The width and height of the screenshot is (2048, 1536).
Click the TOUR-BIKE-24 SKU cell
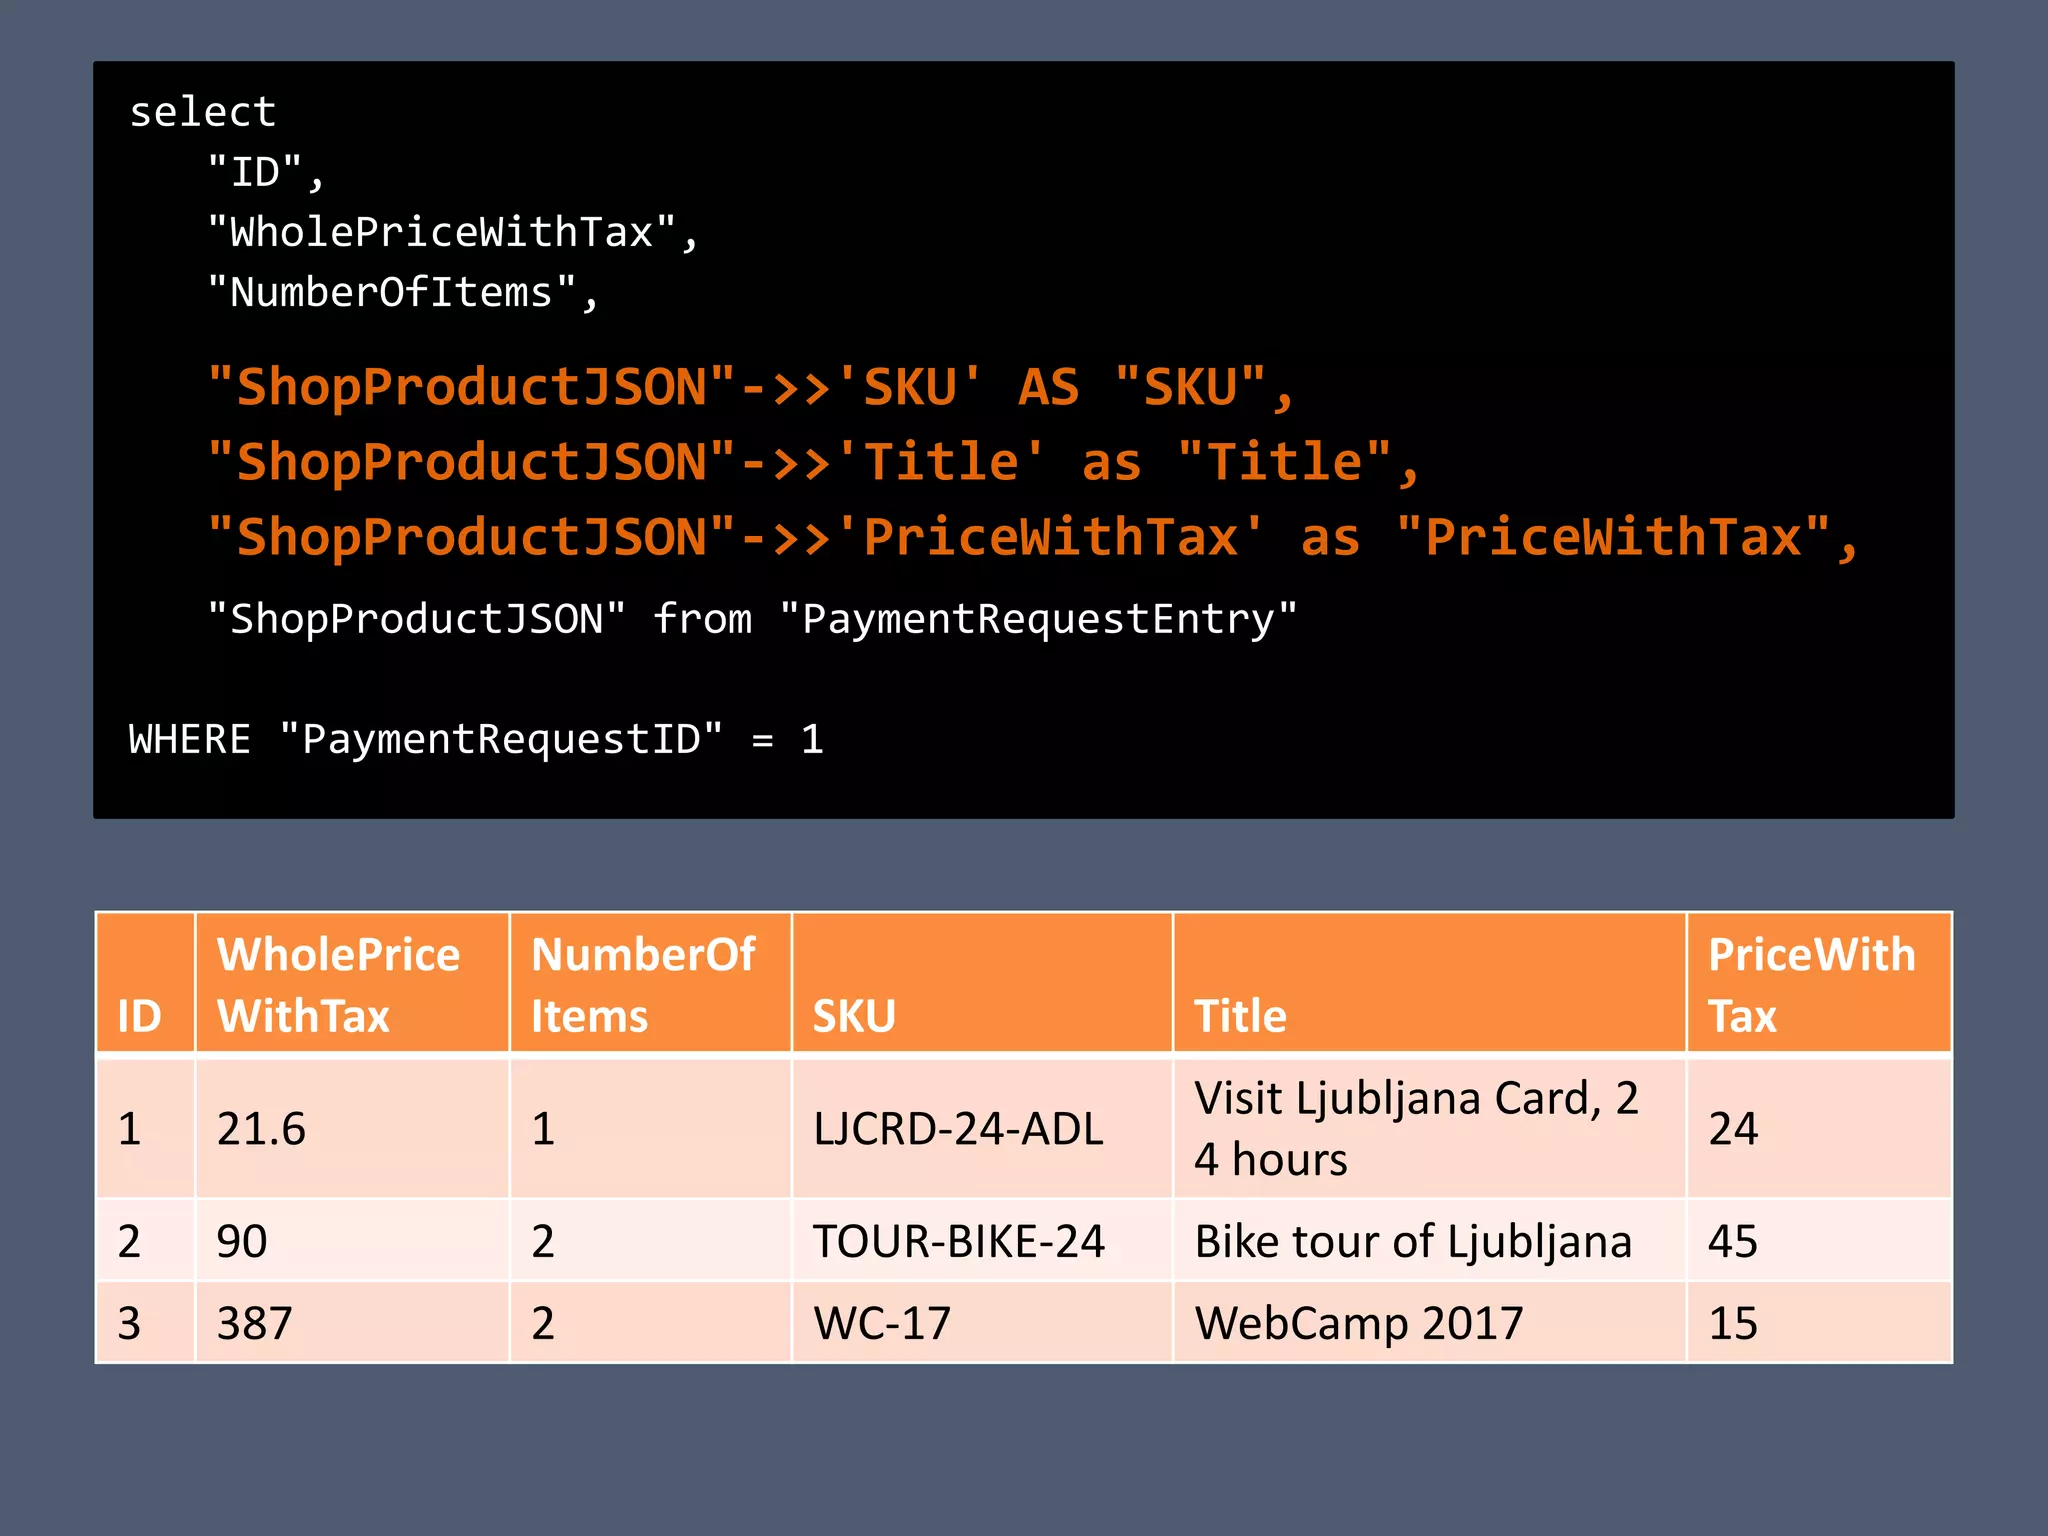click(958, 1242)
